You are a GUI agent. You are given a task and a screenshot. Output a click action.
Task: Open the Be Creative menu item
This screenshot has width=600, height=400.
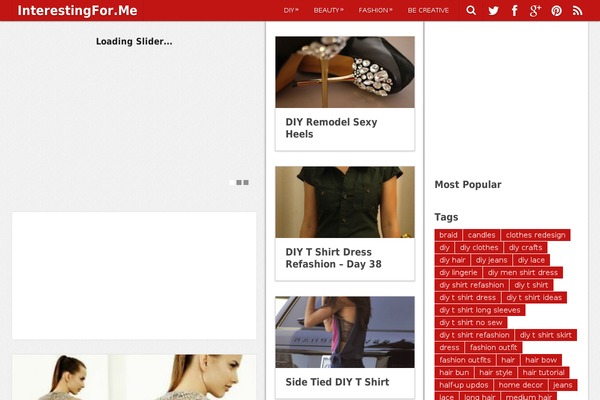click(x=428, y=10)
